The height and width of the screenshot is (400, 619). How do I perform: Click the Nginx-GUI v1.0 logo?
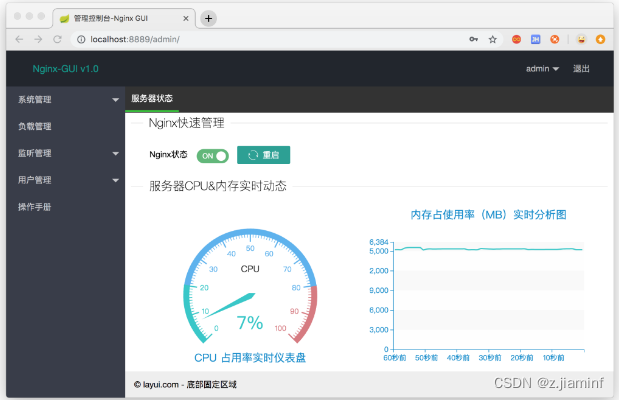(66, 69)
